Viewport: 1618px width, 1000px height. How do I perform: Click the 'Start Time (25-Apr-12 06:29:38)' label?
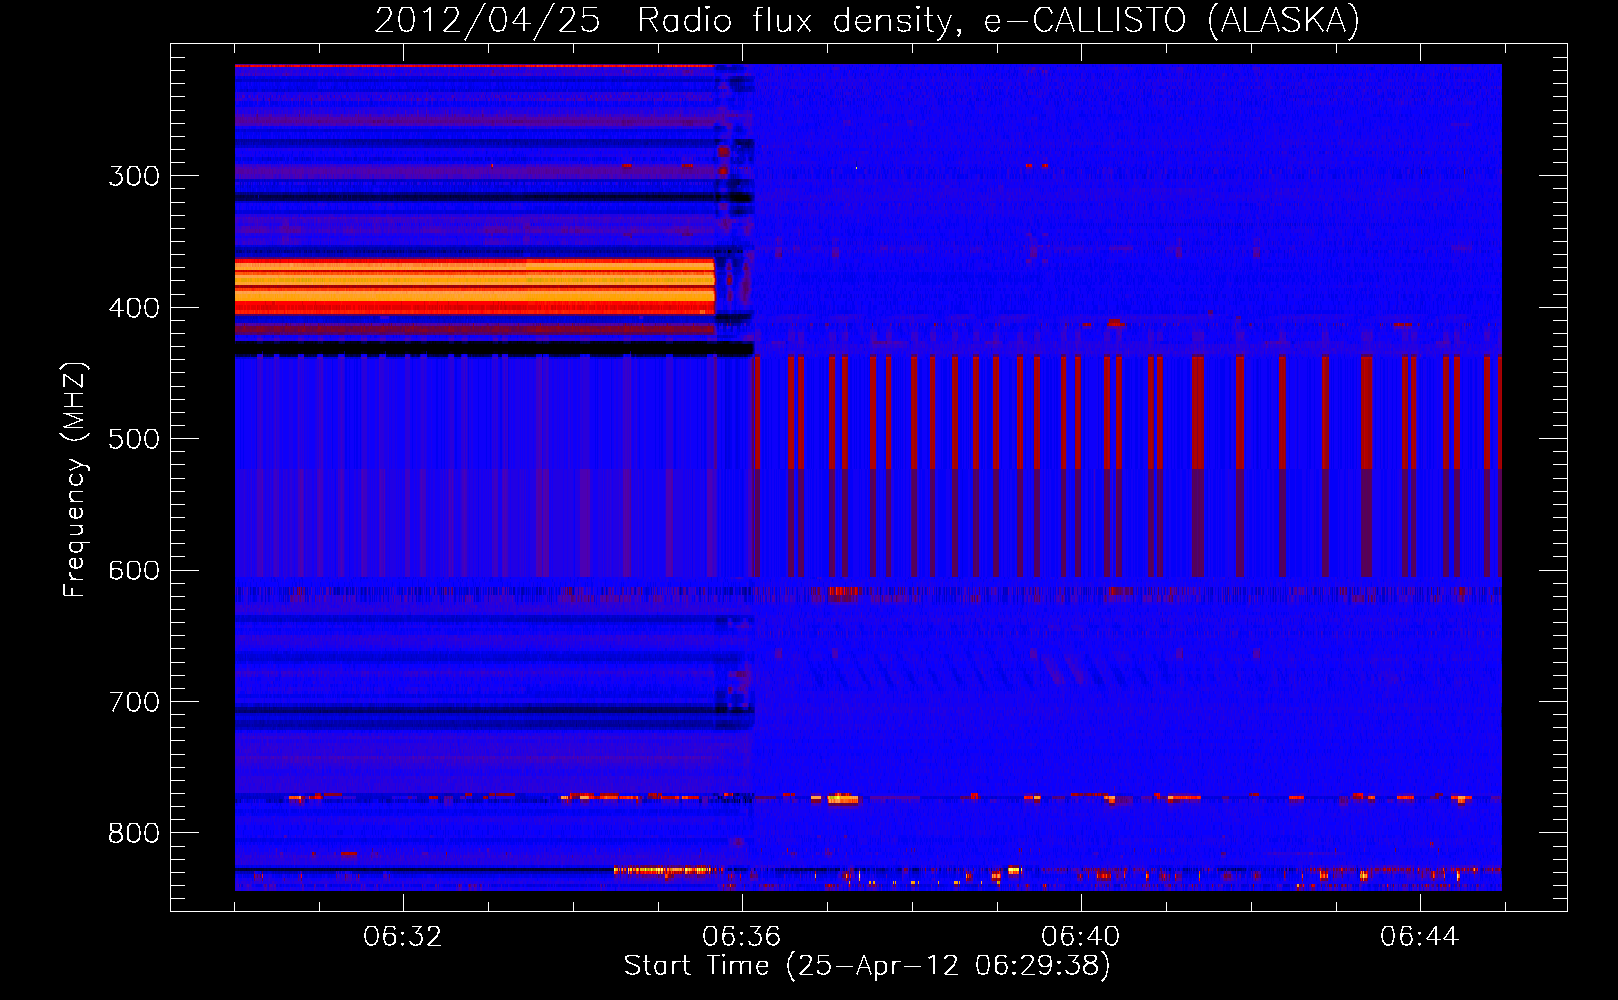pyautogui.click(x=867, y=966)
